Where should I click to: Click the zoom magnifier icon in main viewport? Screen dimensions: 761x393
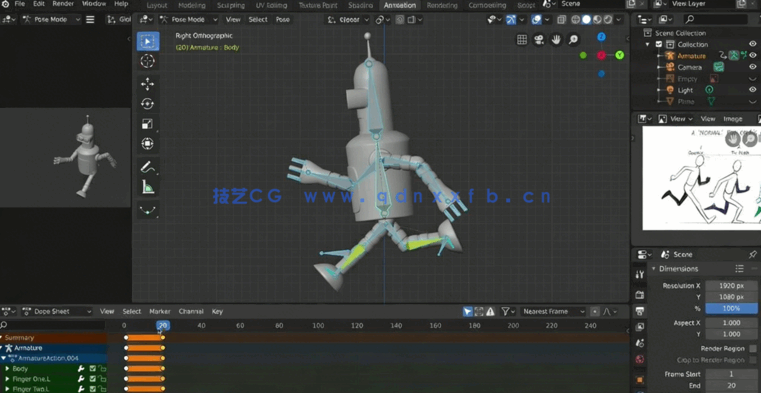(x=573, y=40)
